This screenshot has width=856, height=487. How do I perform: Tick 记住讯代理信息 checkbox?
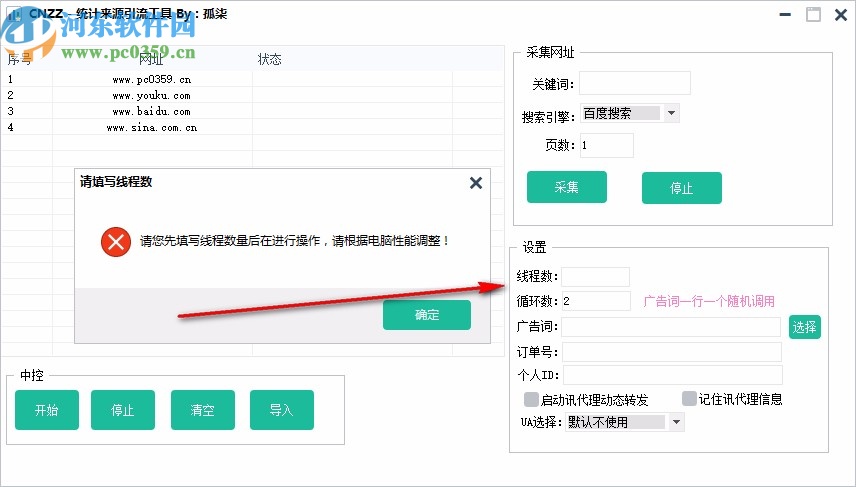tap(689, 399)
